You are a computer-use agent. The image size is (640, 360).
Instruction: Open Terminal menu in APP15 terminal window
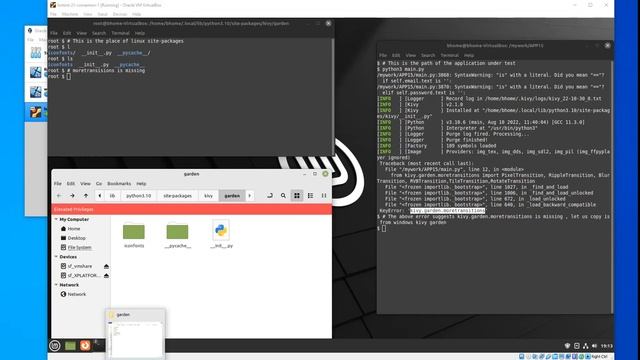(x=449, y=56)
